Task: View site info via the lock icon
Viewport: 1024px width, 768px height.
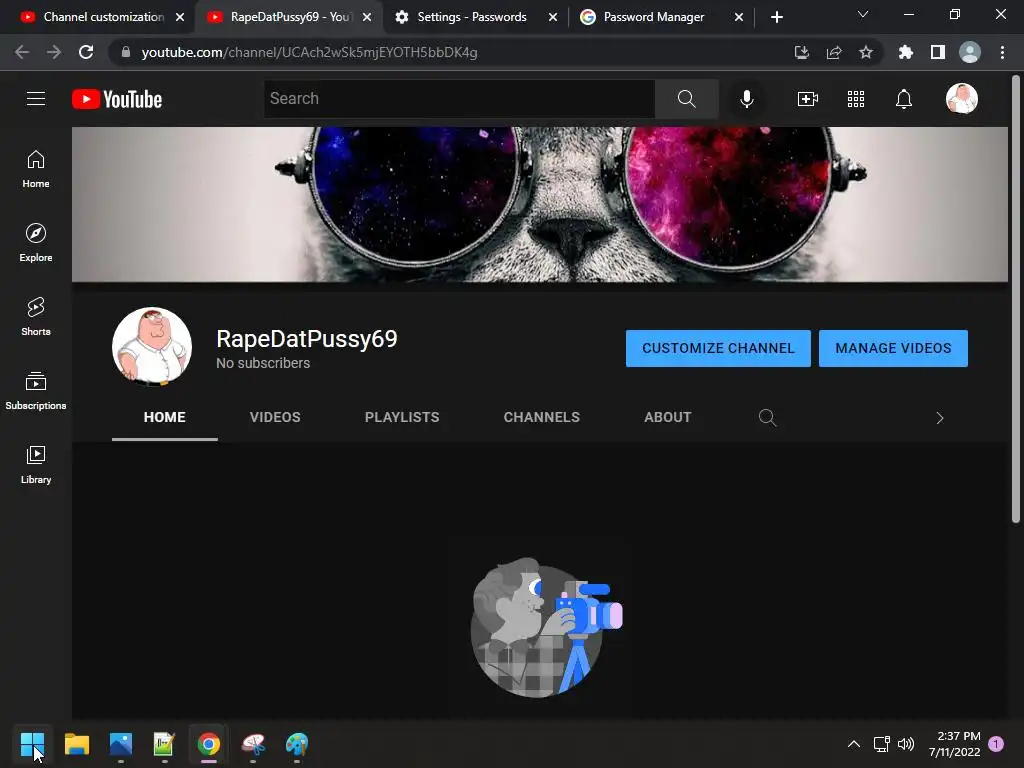Action: click(126, 52)
